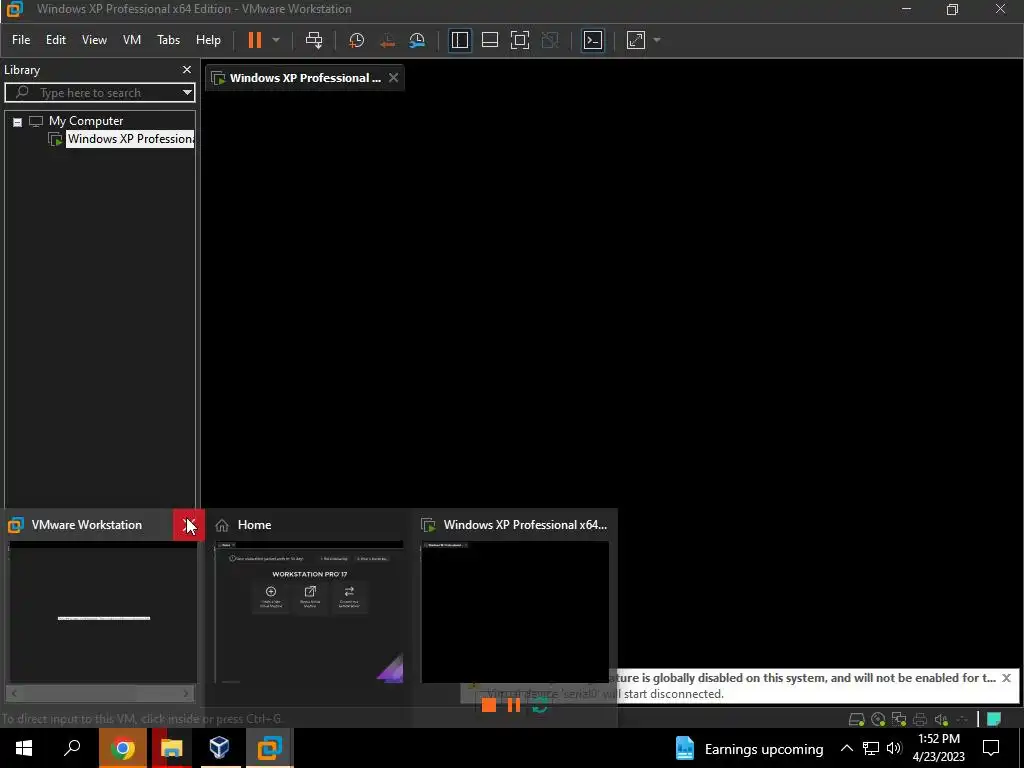
Task: Dismiss the notification message with X
Action: coord(1006,678)
